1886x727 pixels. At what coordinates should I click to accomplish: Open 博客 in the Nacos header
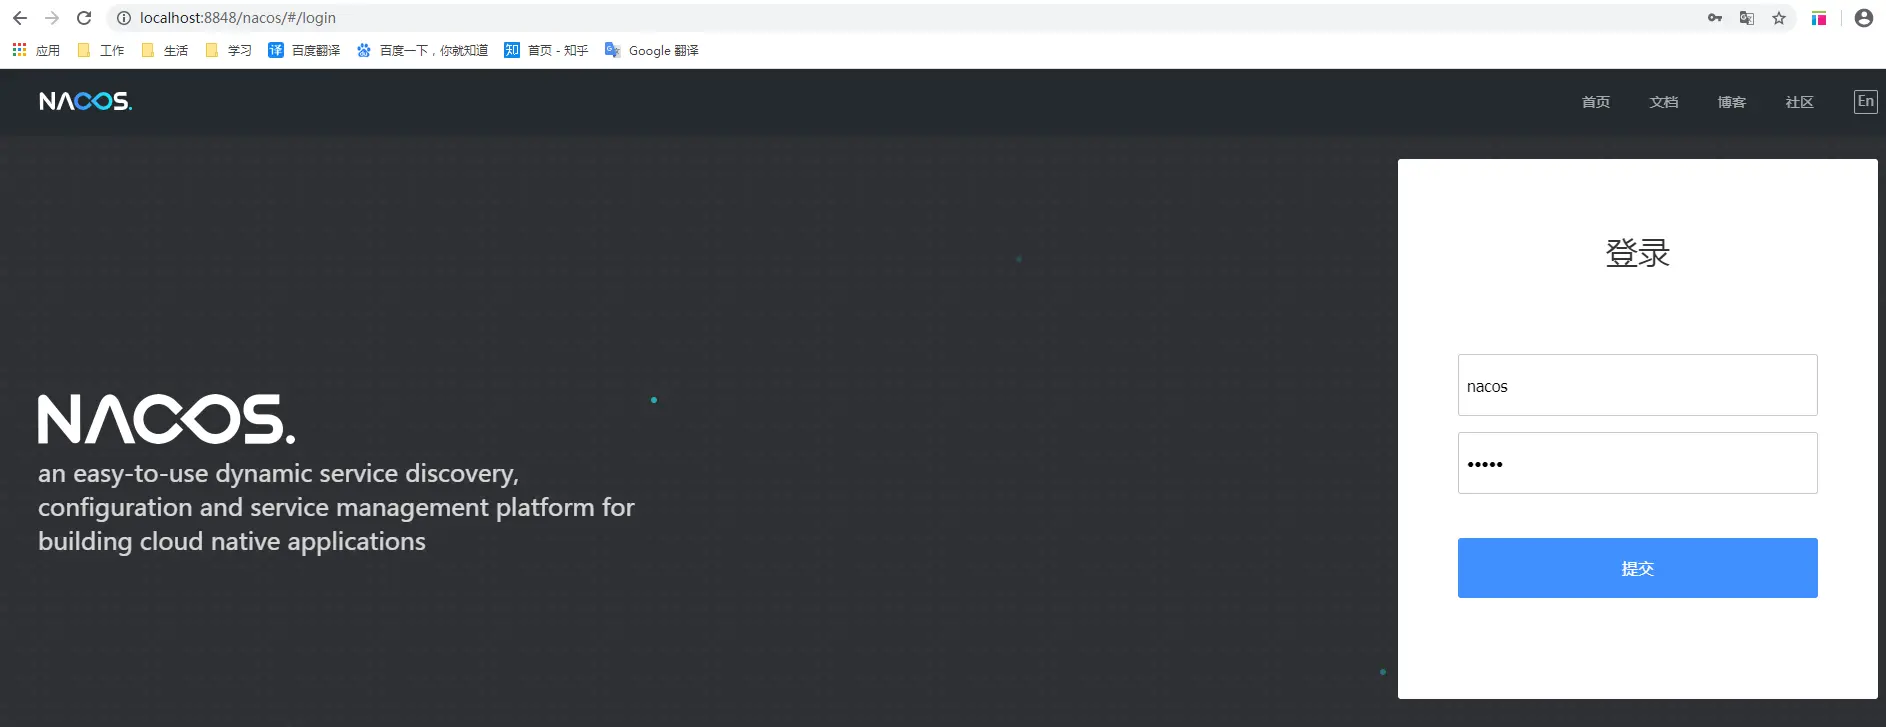click(1732, 102)
